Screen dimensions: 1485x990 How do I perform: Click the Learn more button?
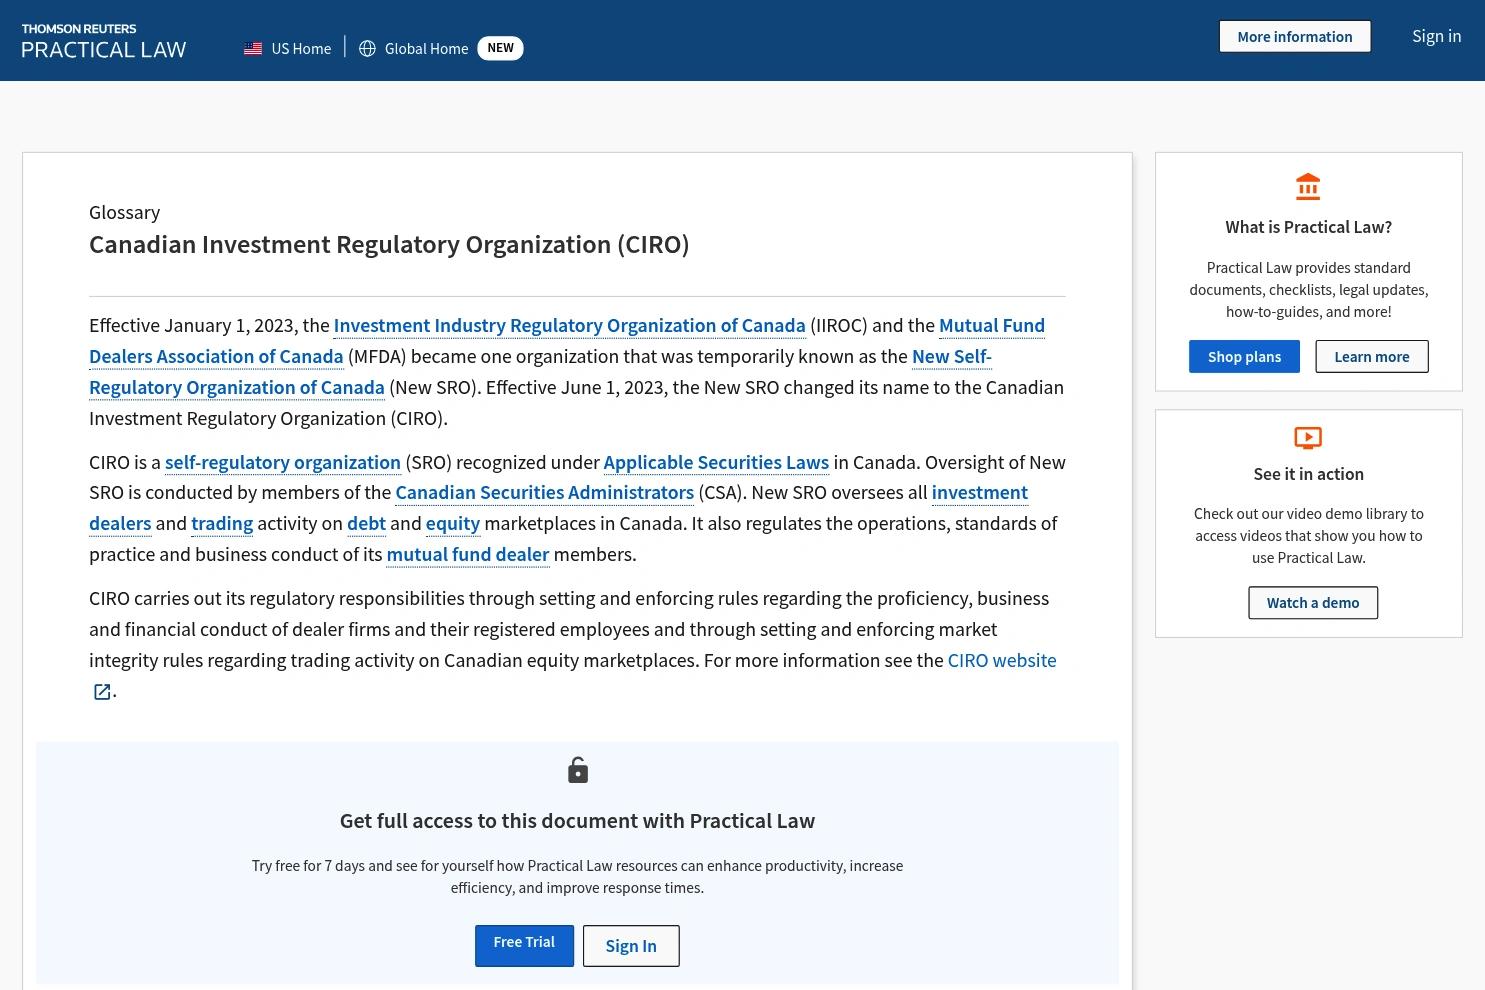1372,356
